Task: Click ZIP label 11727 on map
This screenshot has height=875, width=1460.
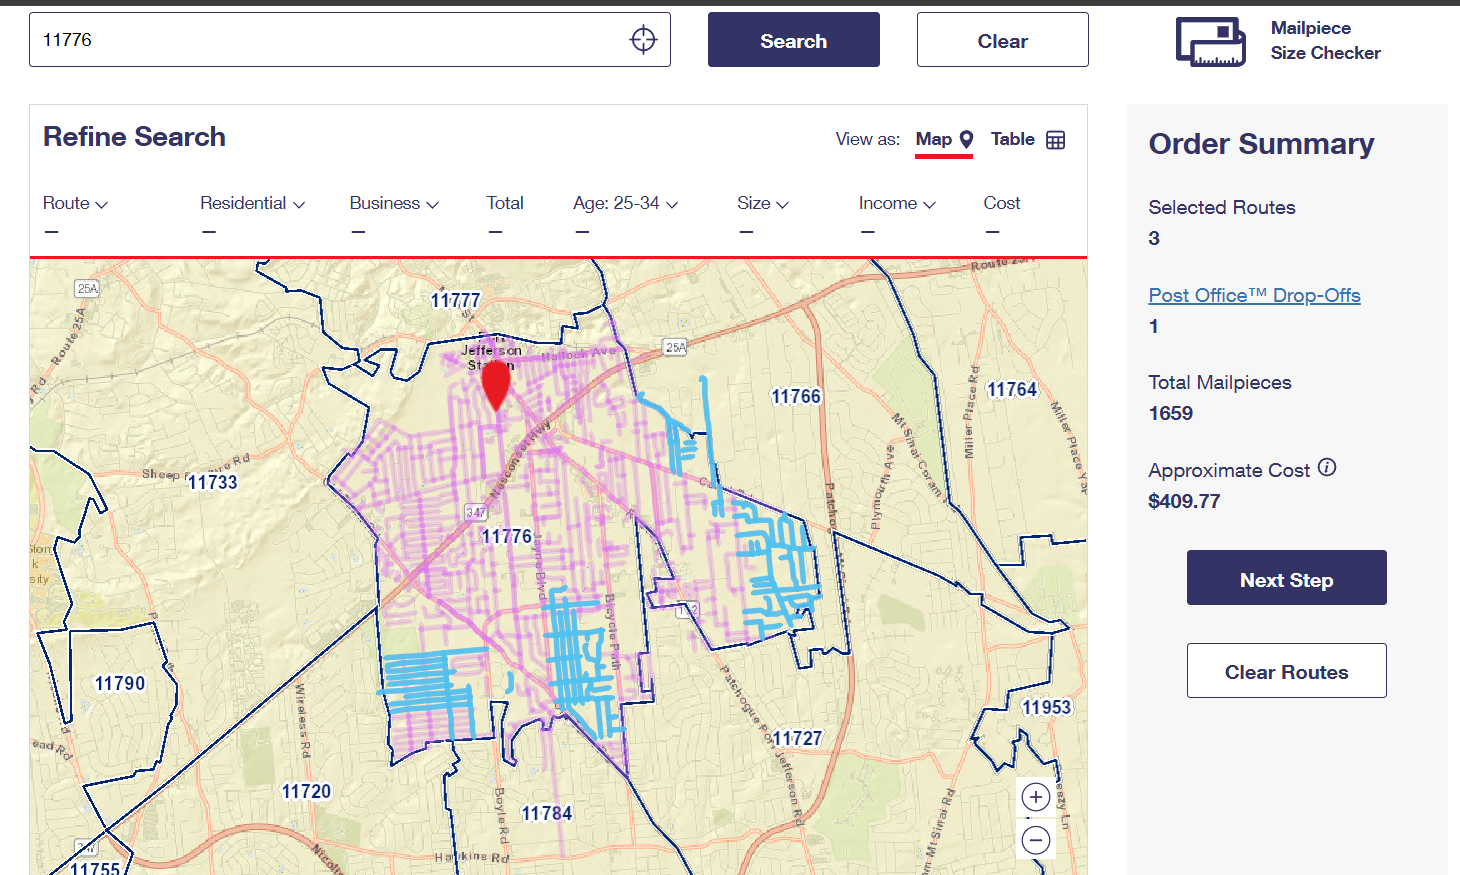Action: pos(797,739)
